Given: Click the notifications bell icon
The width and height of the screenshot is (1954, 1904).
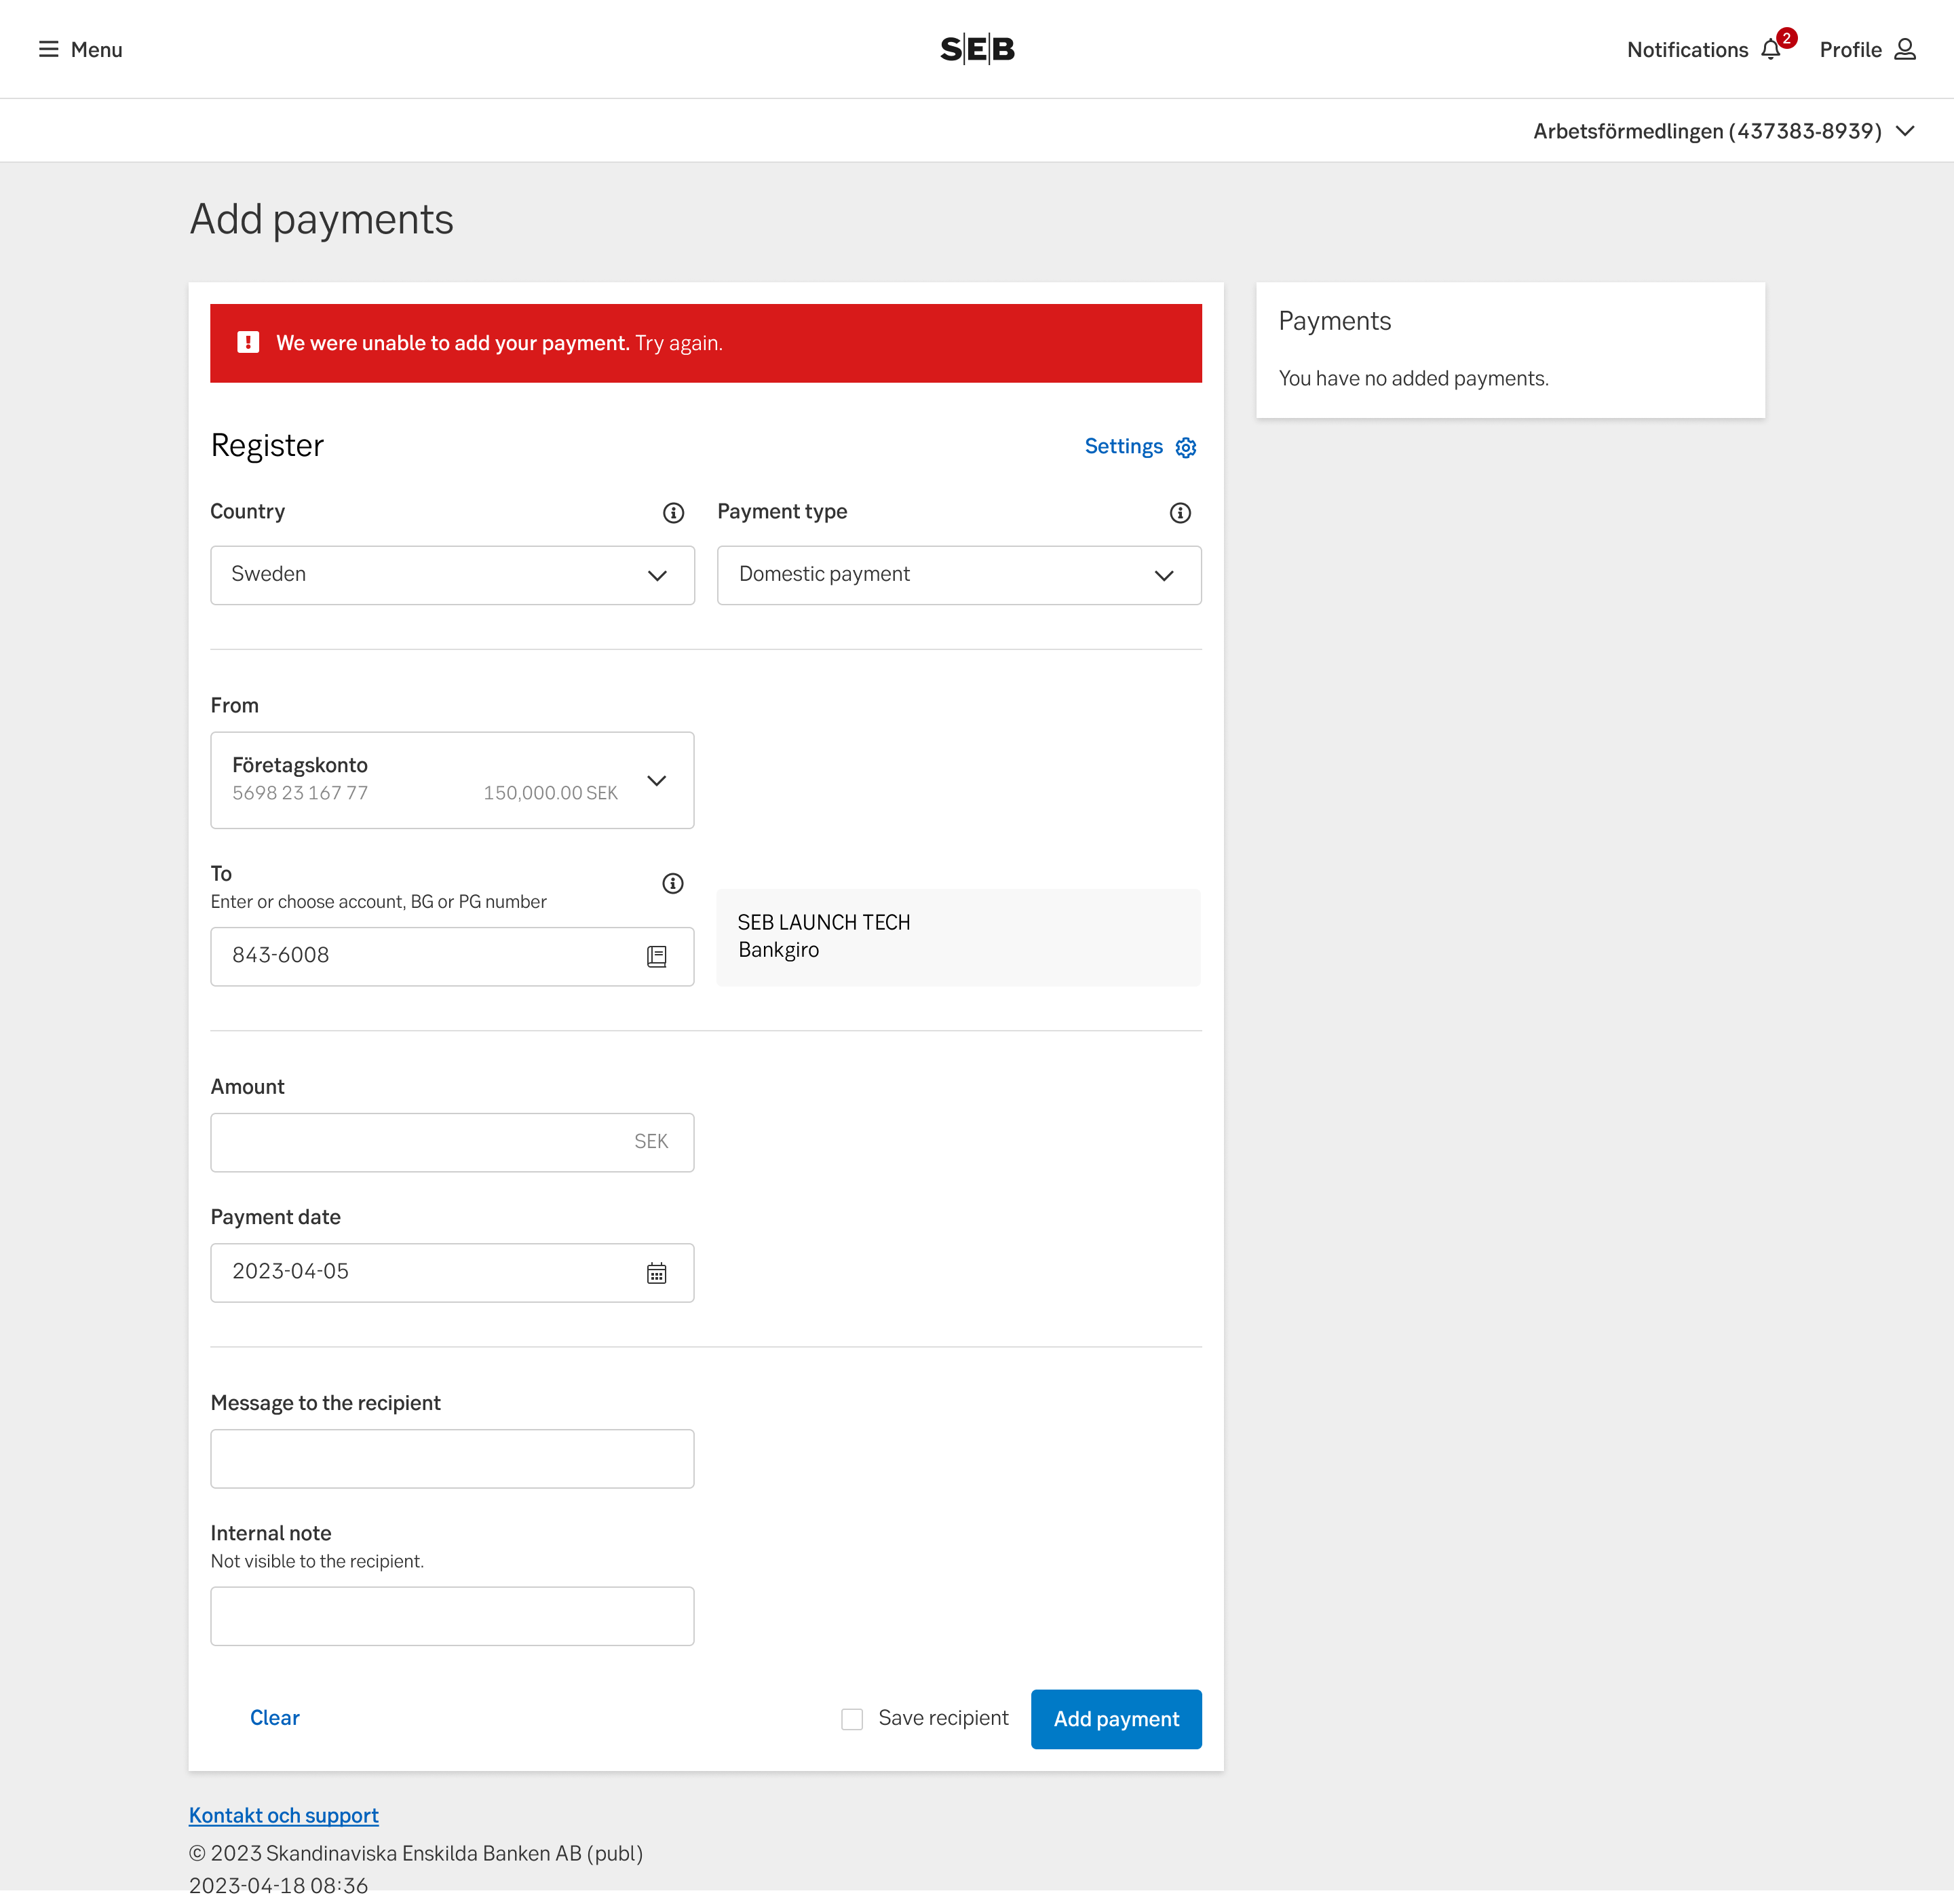Looking at the screenshot, I should [1770, 49].
